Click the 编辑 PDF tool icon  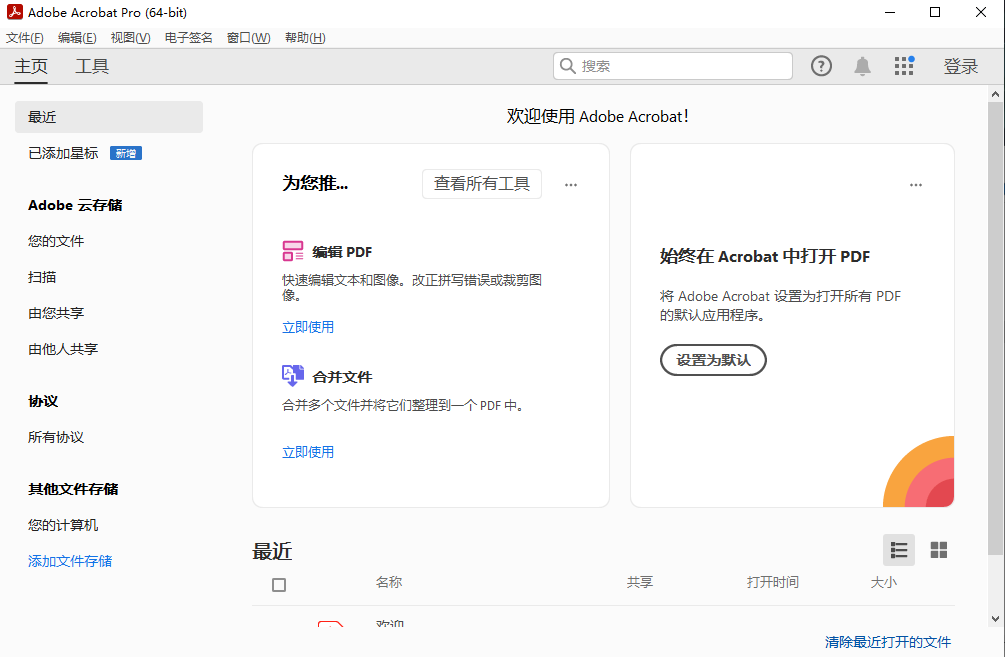(293, 251)
